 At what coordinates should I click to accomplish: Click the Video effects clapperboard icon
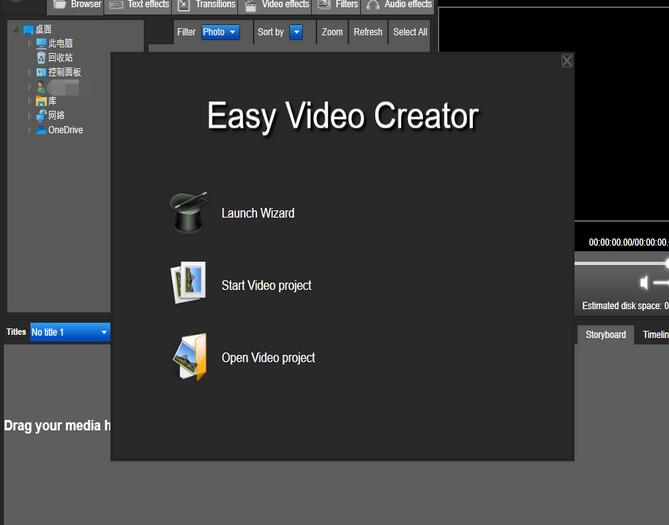250,5
